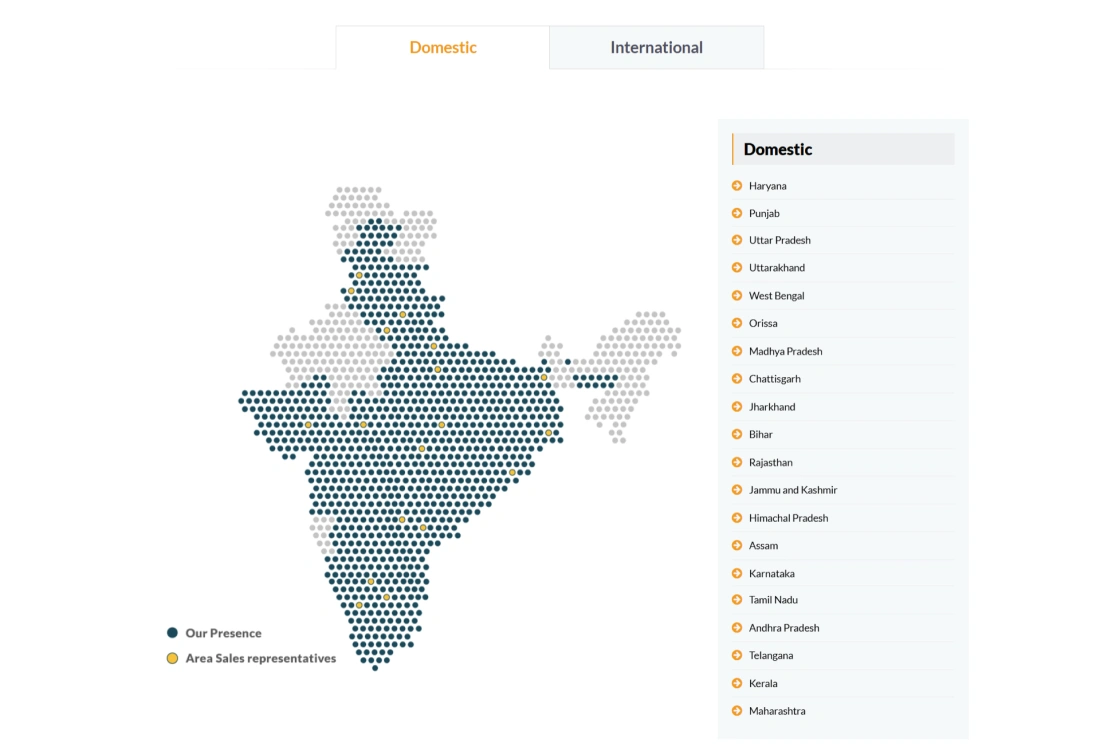Click the arrow icon next to Assam

click(737, 546)
